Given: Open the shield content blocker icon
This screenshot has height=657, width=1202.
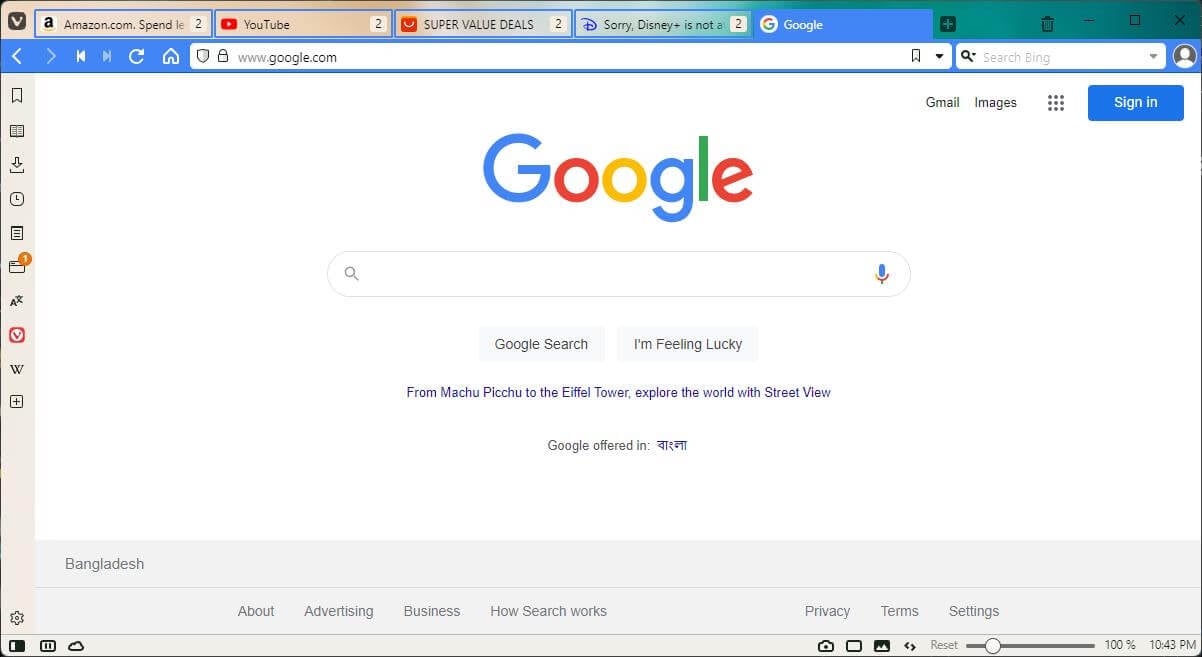Looking at the screenshot, I should 203,56.
